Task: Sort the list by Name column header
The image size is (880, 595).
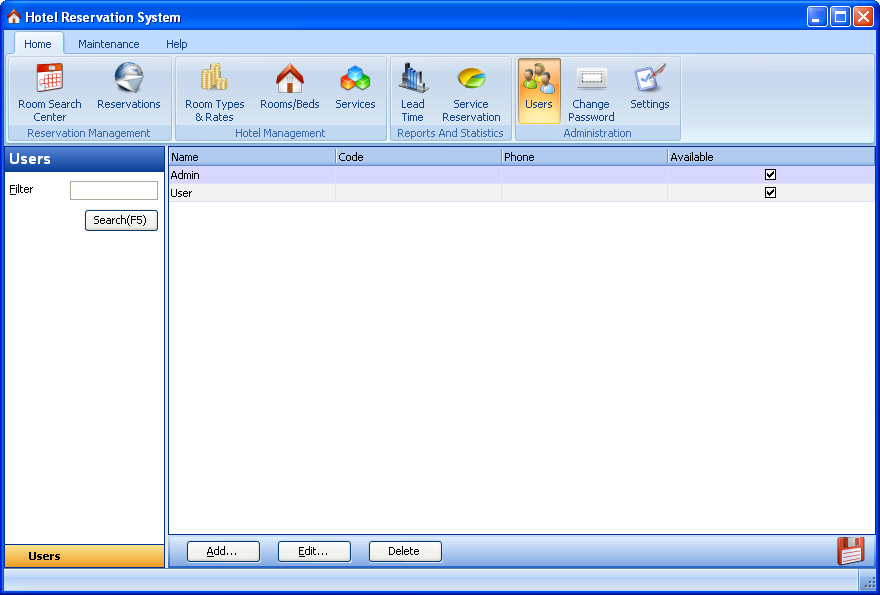Action: click(x=251, y=157)
